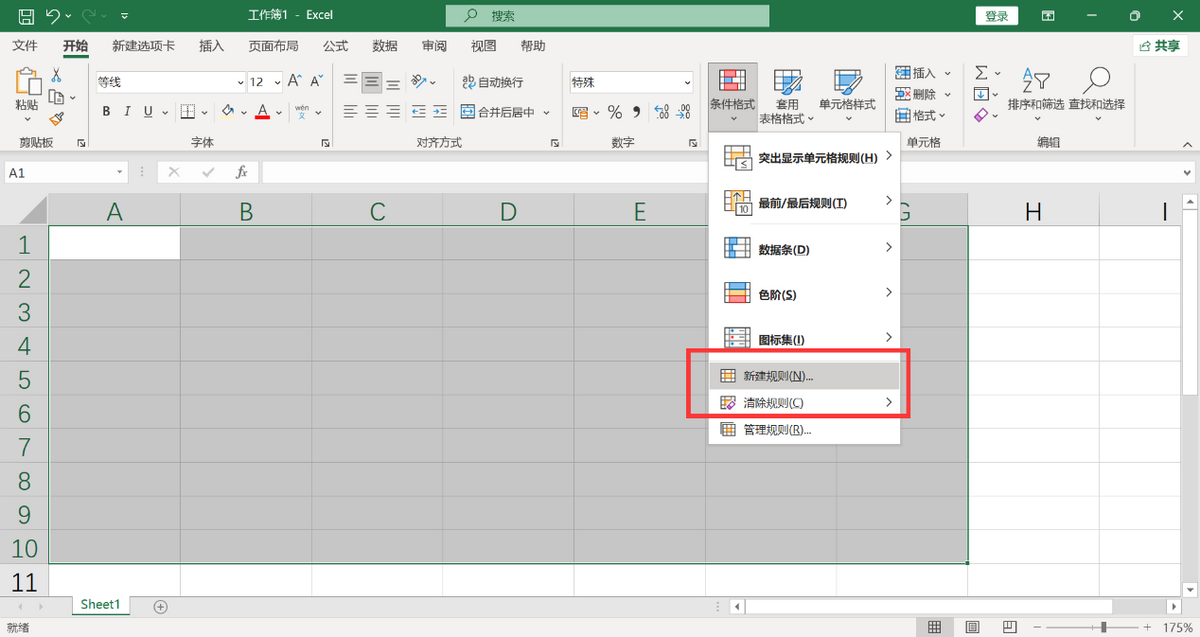Choose 新建规则 from the menu

[805, 376]
